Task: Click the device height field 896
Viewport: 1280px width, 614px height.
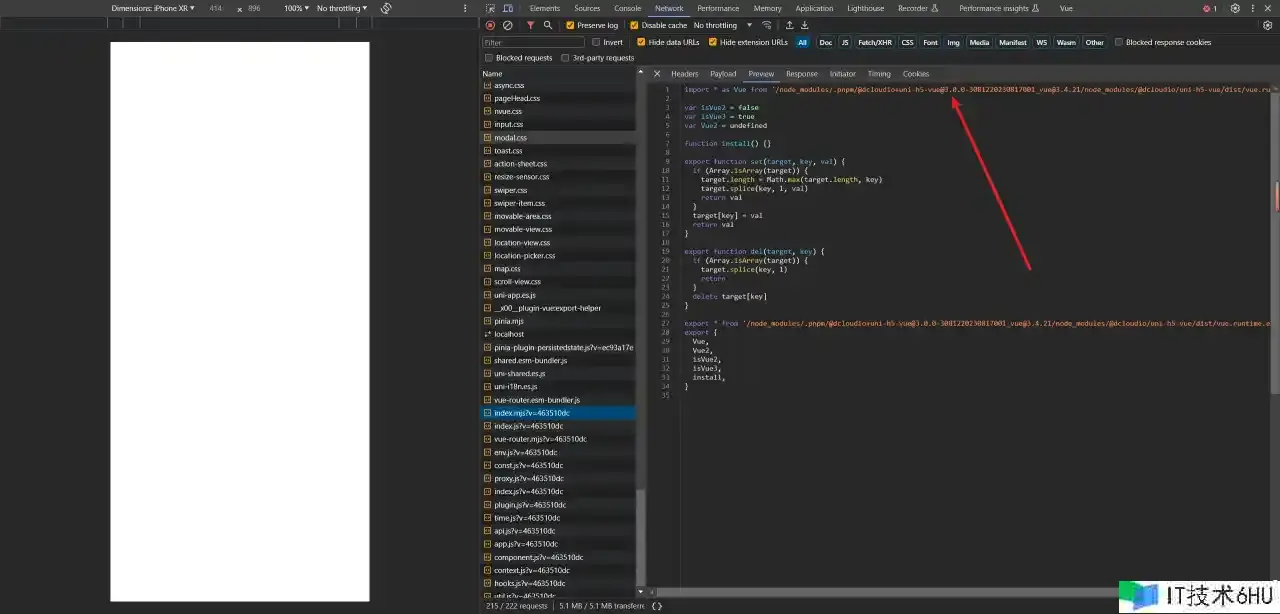Action: 254,8
